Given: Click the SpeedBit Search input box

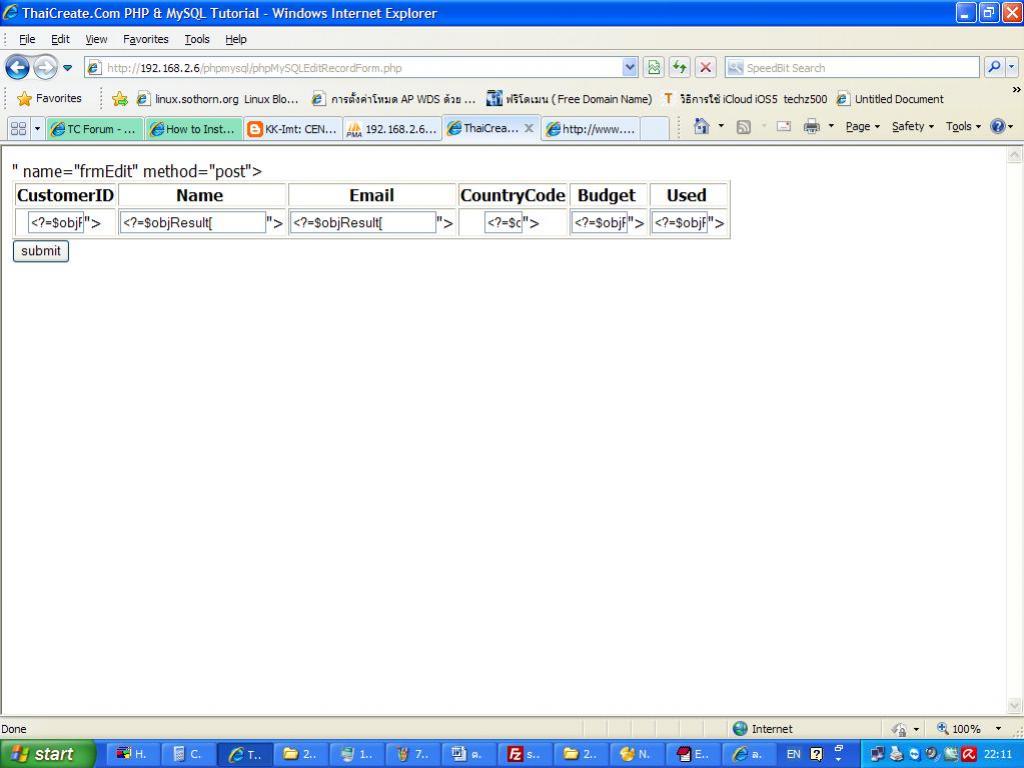Looking at the screenshot, I should pos(852,67).
